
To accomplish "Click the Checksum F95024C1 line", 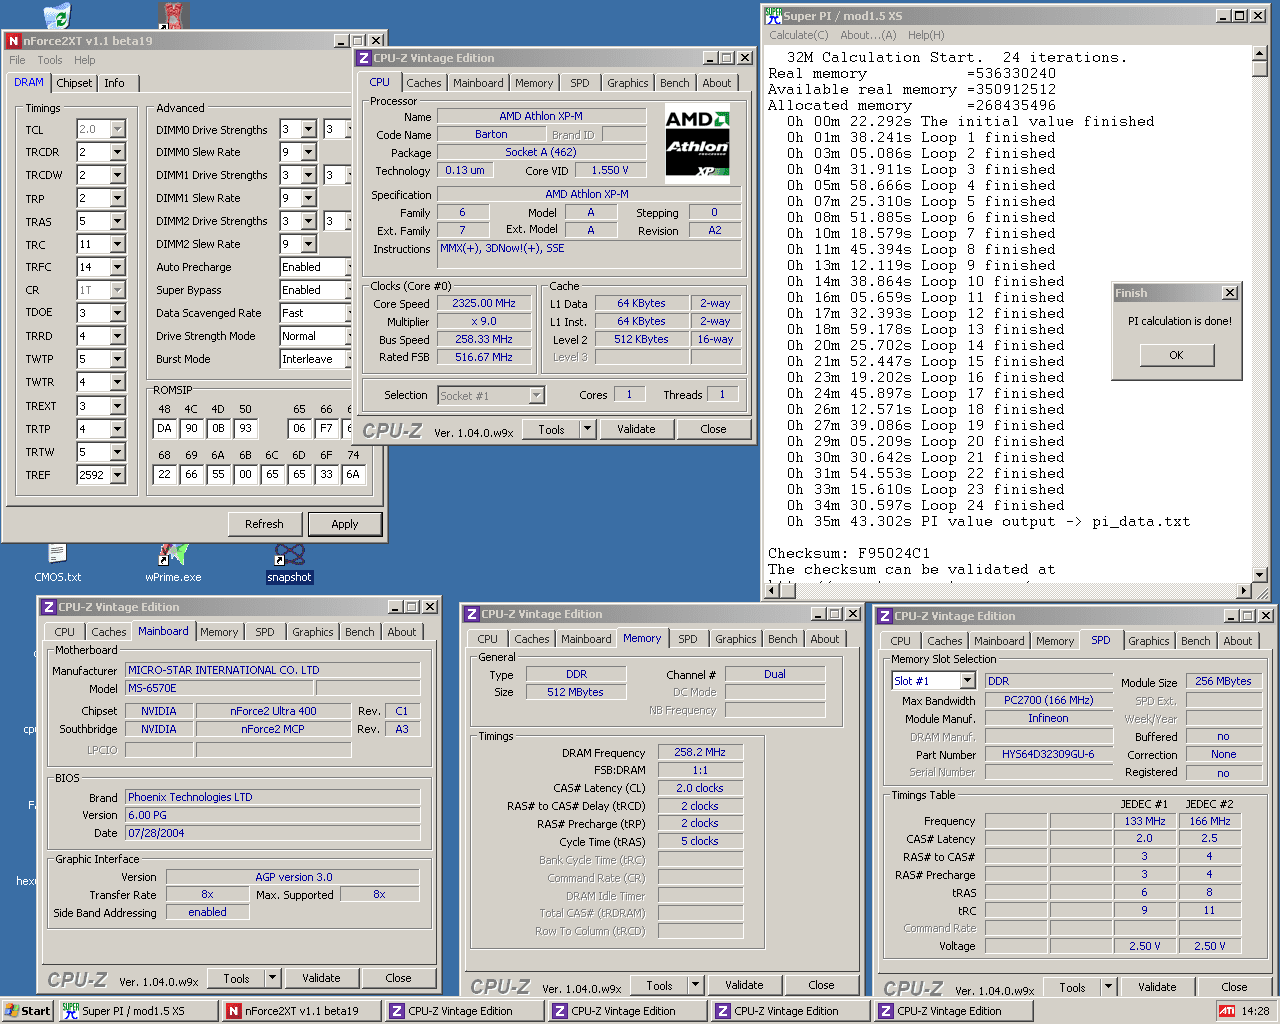I will coord(849,553).
